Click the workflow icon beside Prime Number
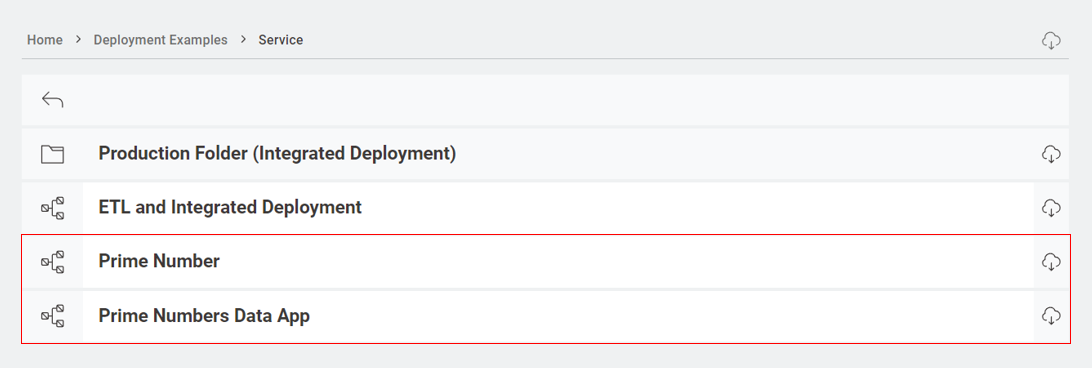Image resolution: width=1092 pixels, height=368 pixels. click(52, 261)
